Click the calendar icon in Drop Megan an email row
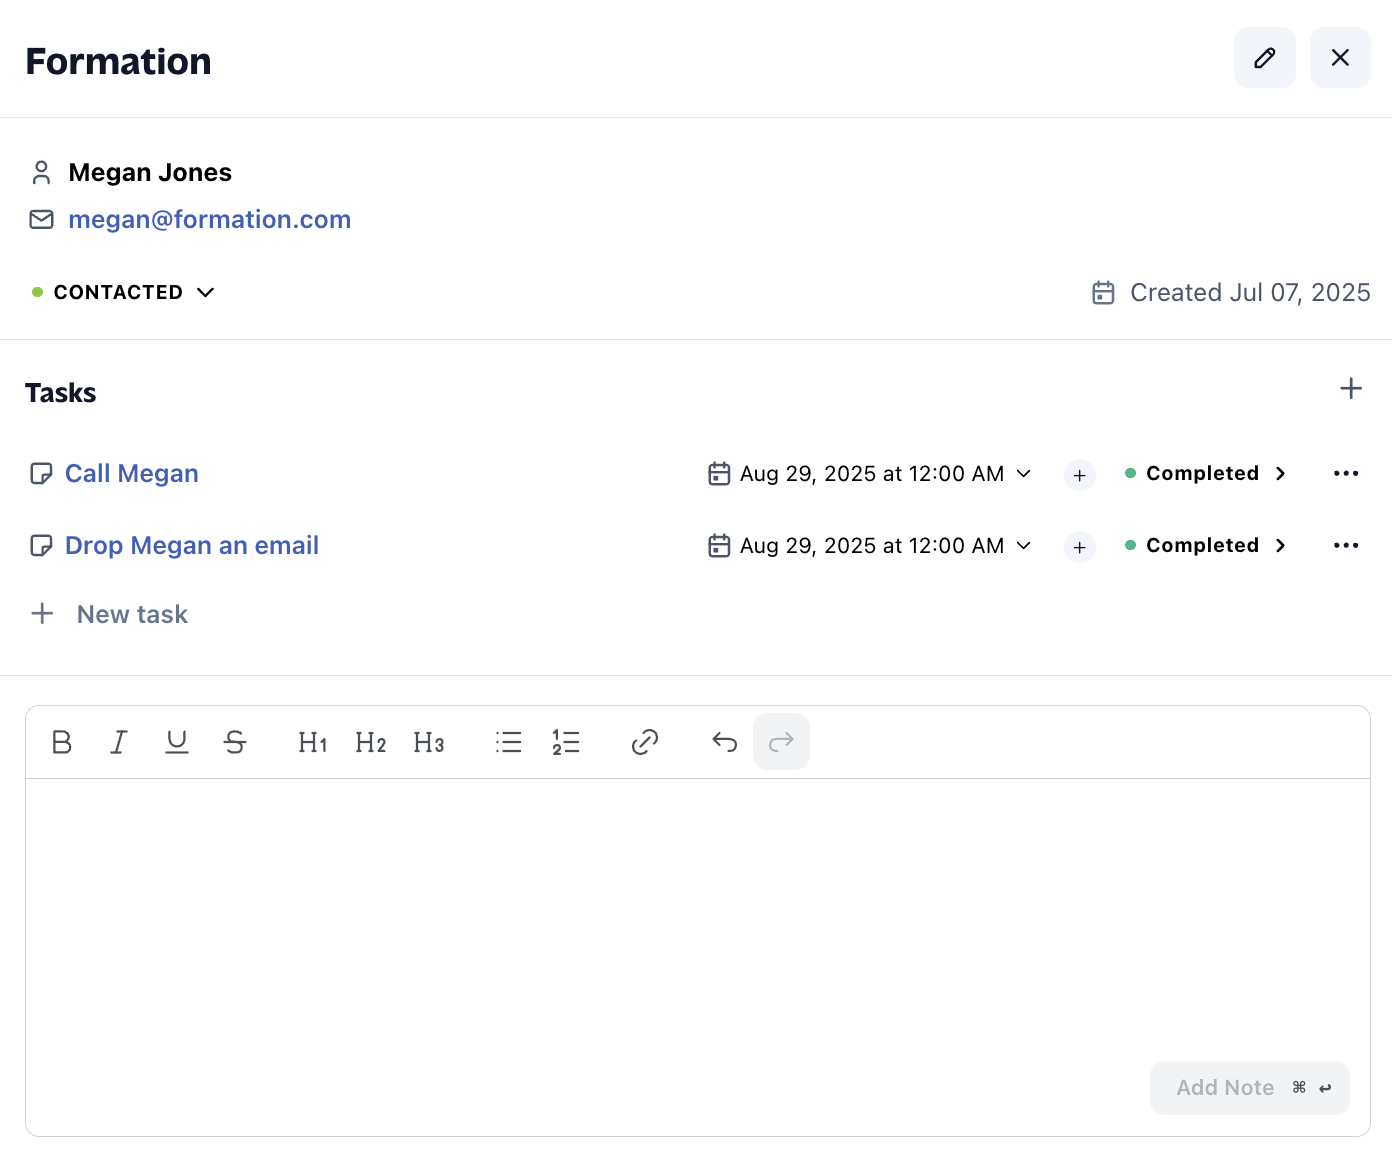Screen dimensions: 1392x1170 pyautogui.click(x=719, y=546)
